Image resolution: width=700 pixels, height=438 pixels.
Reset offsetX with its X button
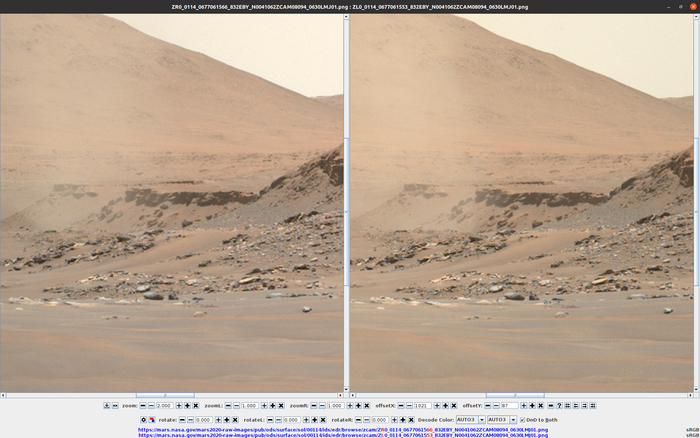(454, 406)
